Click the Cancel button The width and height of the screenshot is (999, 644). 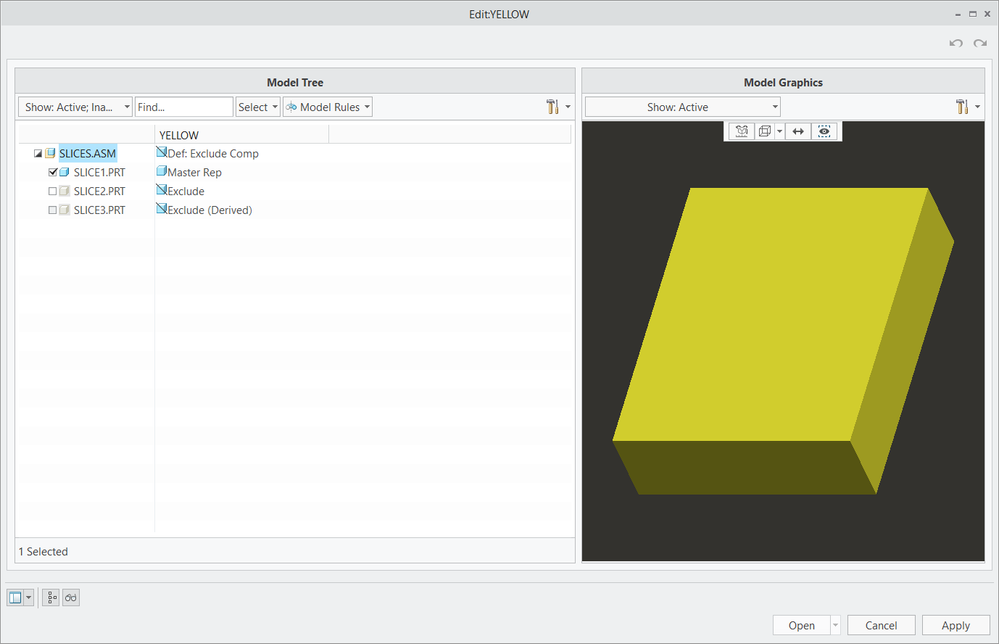click(881, 626)
